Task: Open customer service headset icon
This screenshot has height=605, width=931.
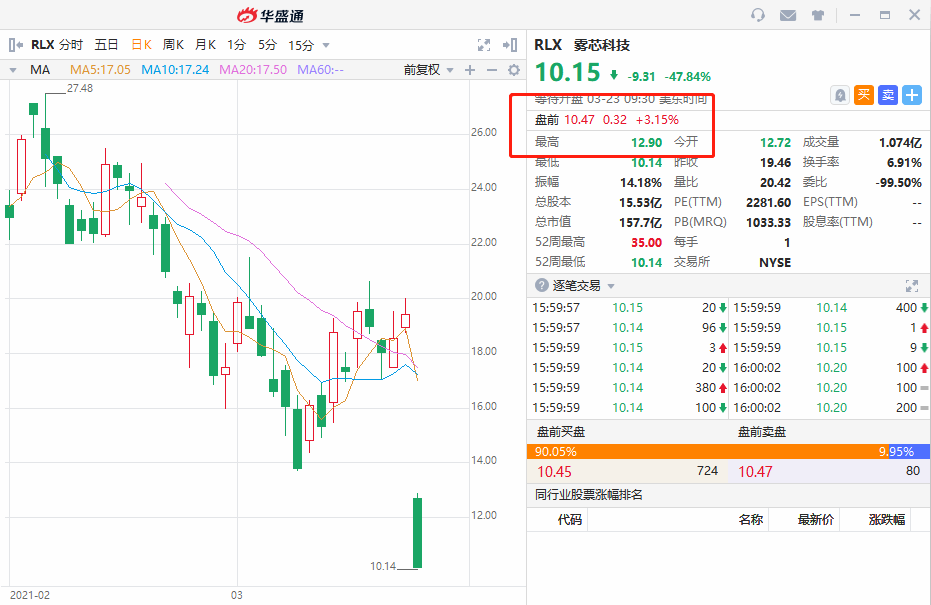Action: [758, 15]
